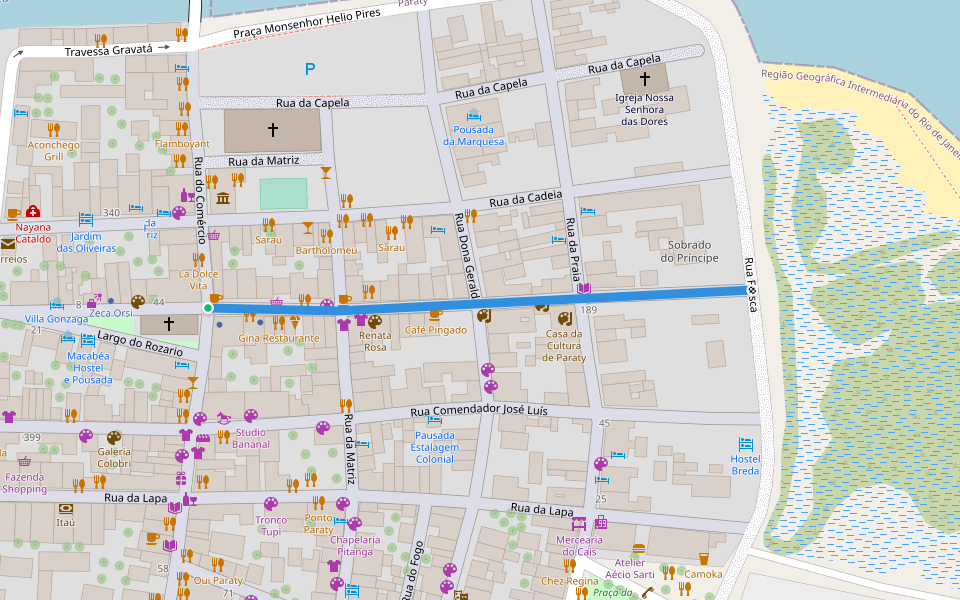960x600 pixels.
Task: Click the Casa da Cultura de Paraty label
Action: [565, 346]
